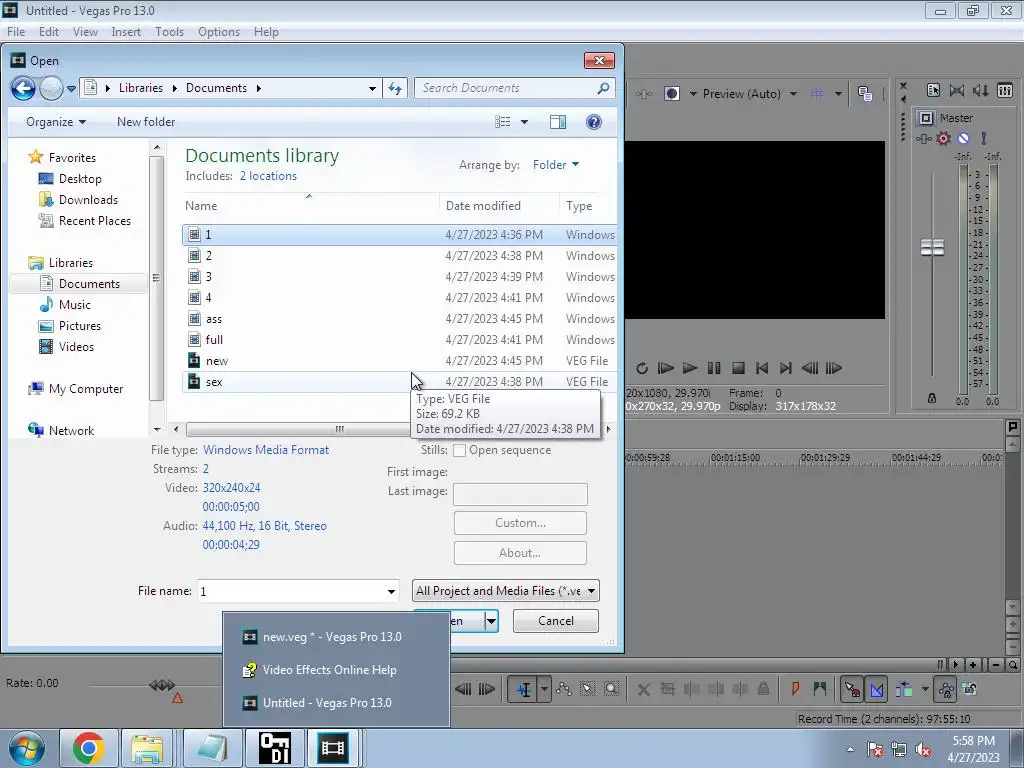Open the Tools menu
Screen dimensions: 1024x768
coord(169,32)
